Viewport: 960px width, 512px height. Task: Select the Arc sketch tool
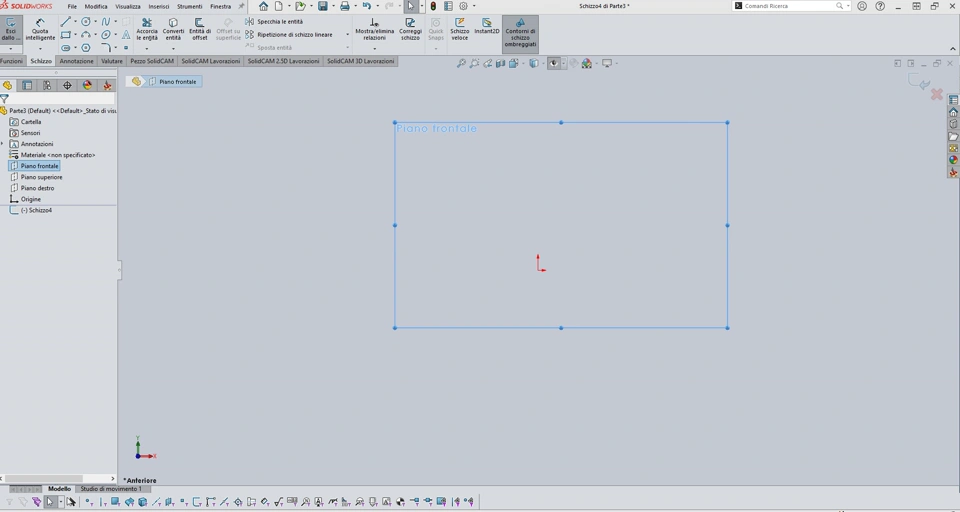click(86, 35)
